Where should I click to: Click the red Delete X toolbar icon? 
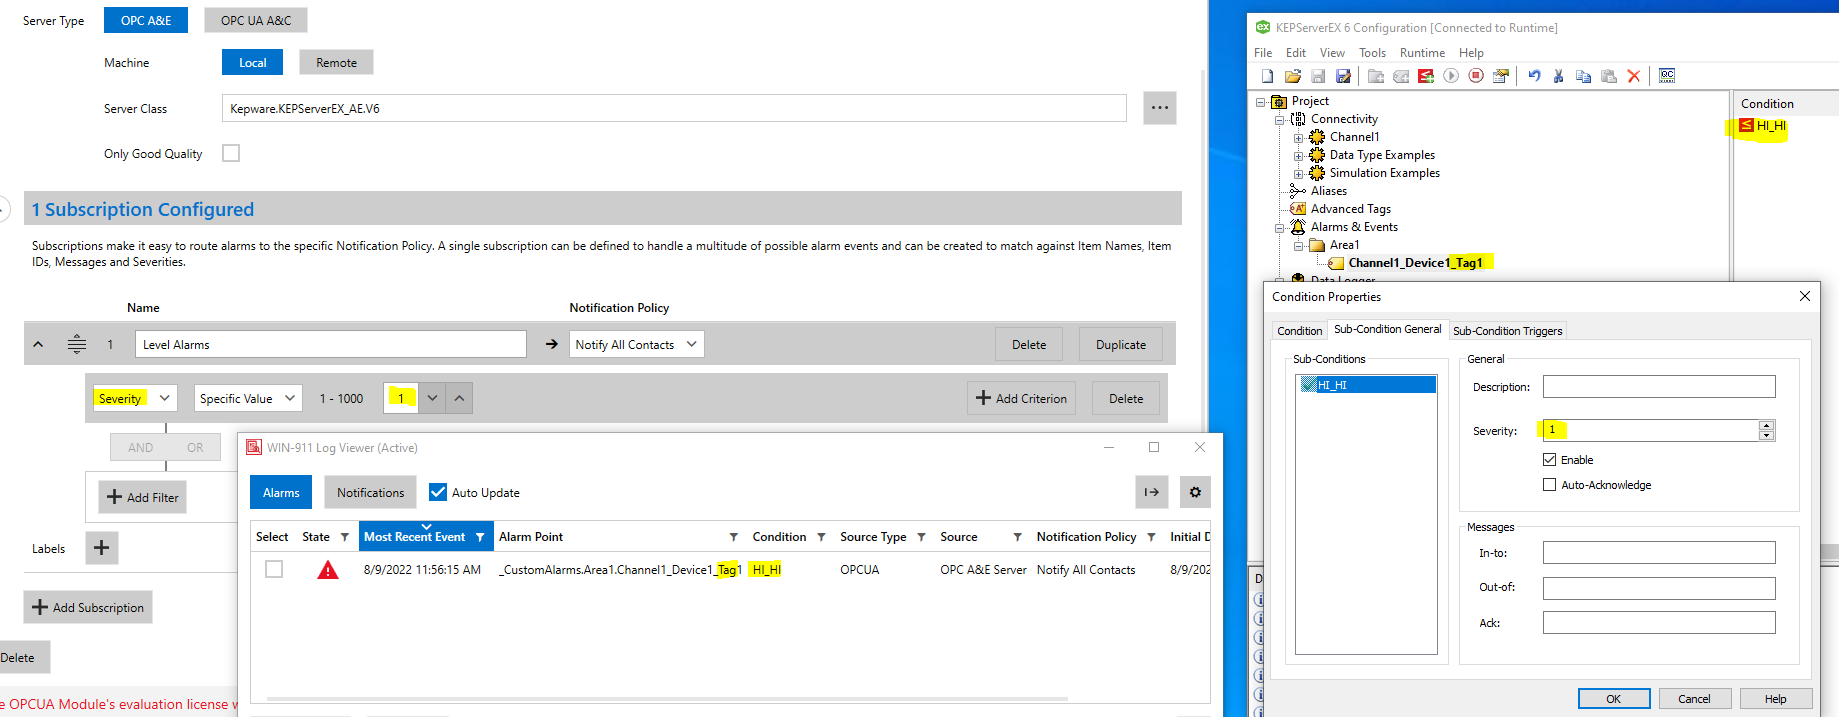(1634, 76)
